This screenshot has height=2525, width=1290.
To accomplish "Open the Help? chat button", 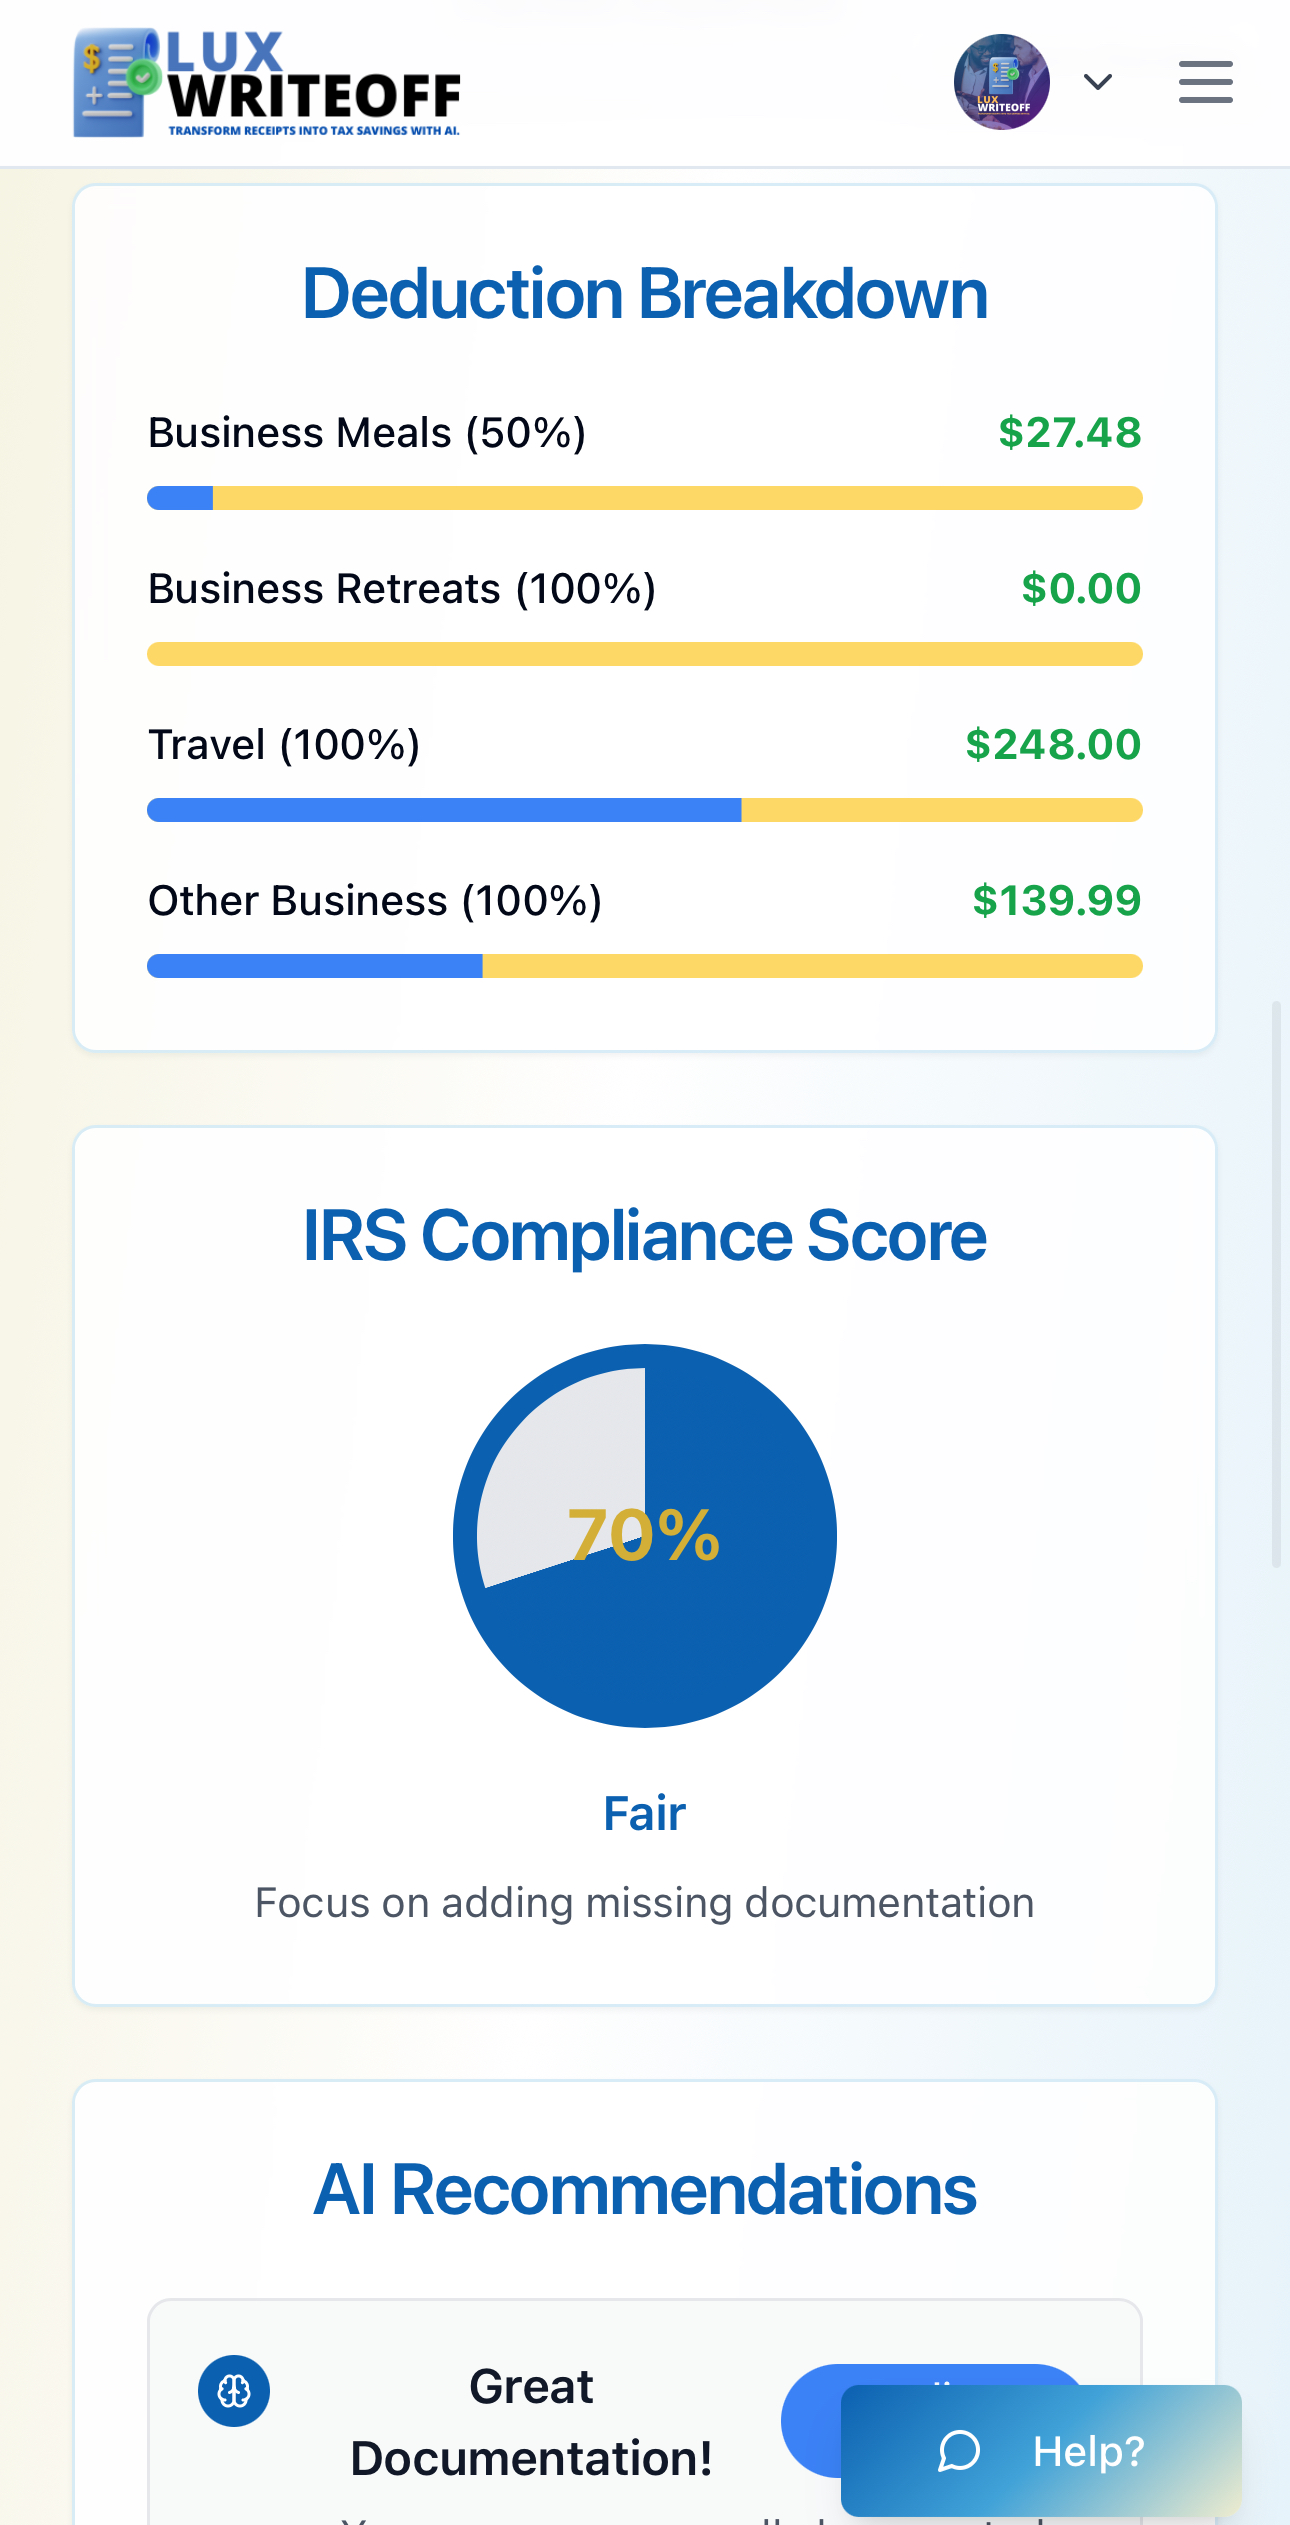I will (1041, 2451).
